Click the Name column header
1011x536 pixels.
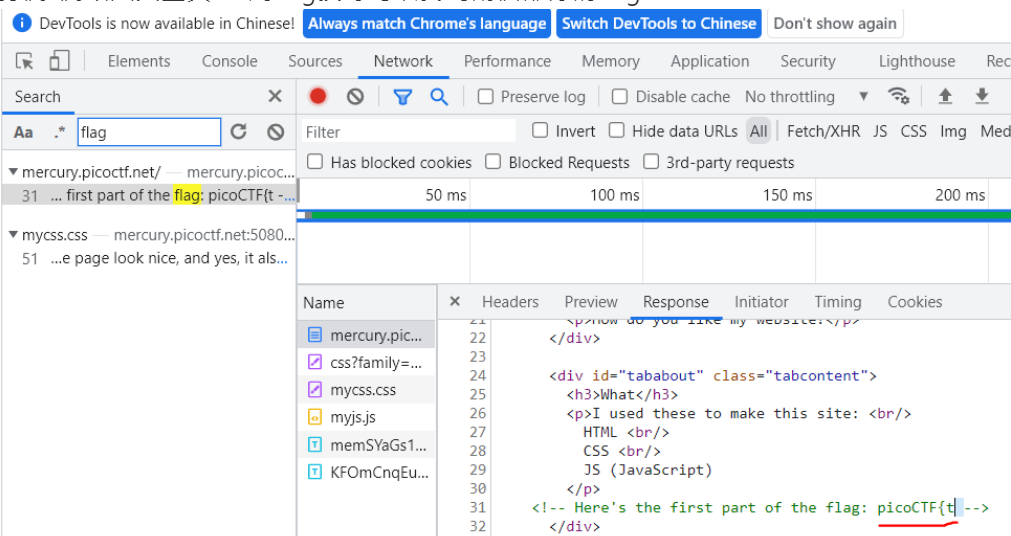[366, 303]
